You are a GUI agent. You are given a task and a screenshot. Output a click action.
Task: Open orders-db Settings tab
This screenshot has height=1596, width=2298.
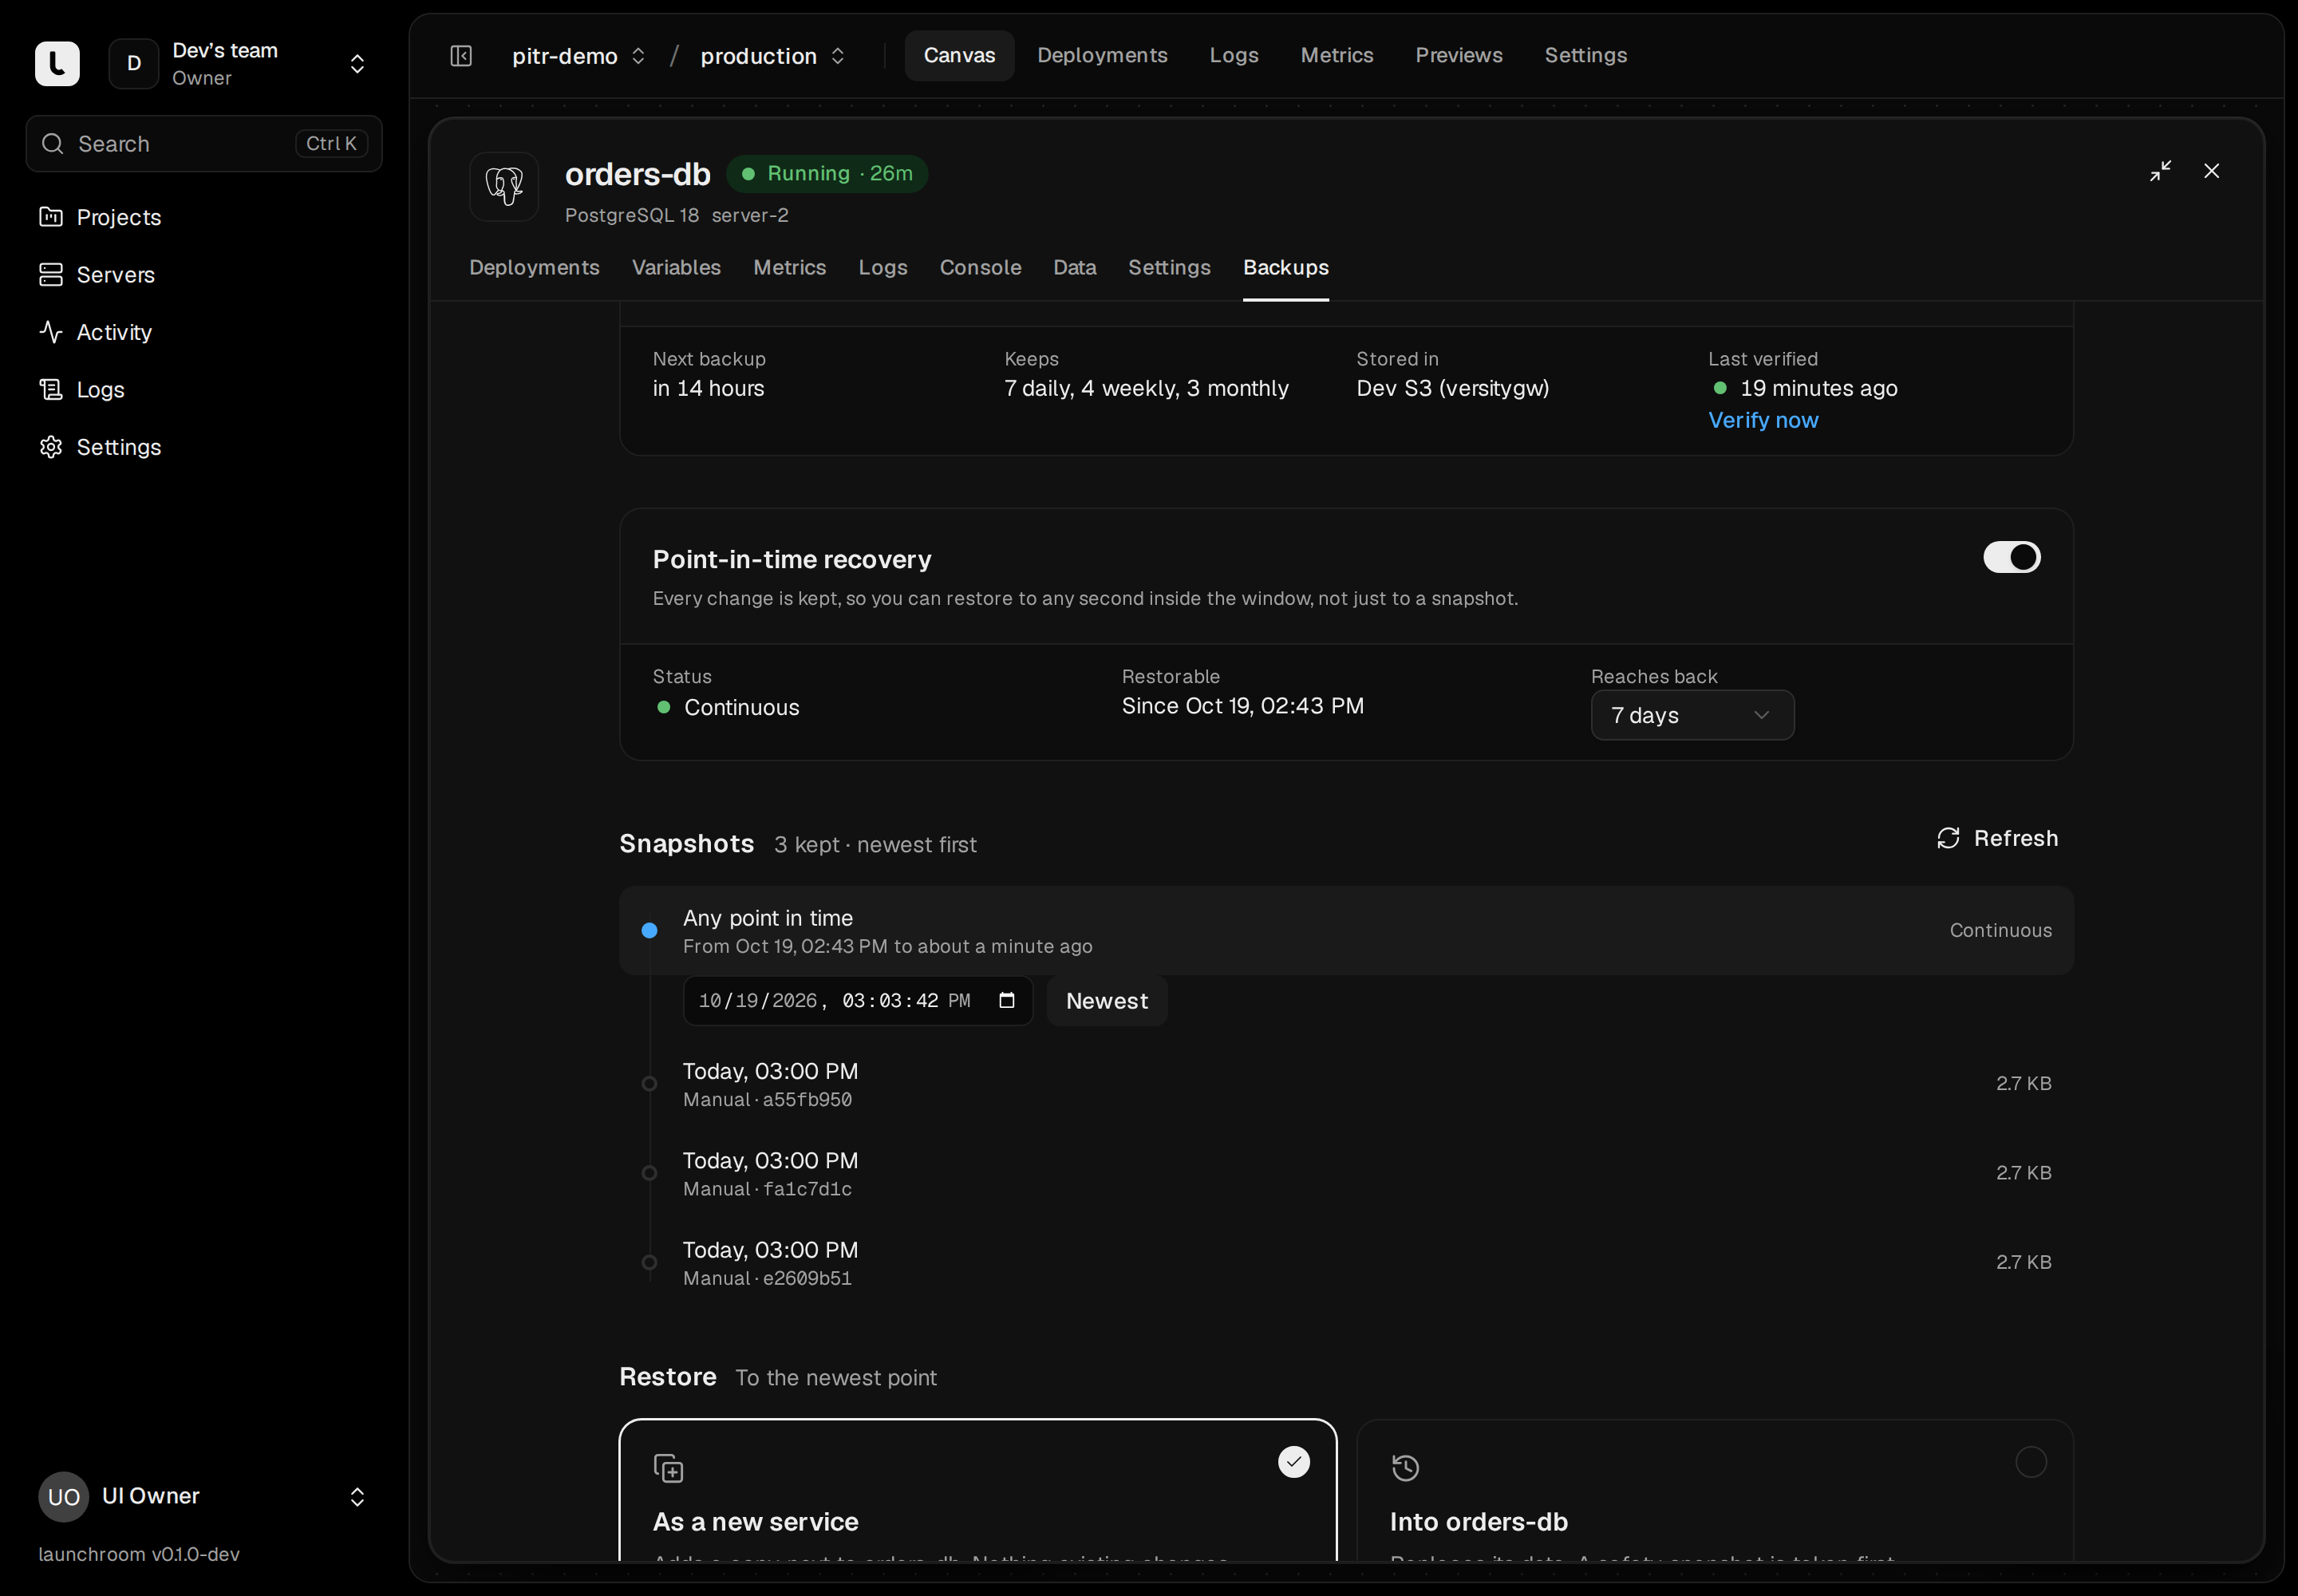tap(1169, 267)
